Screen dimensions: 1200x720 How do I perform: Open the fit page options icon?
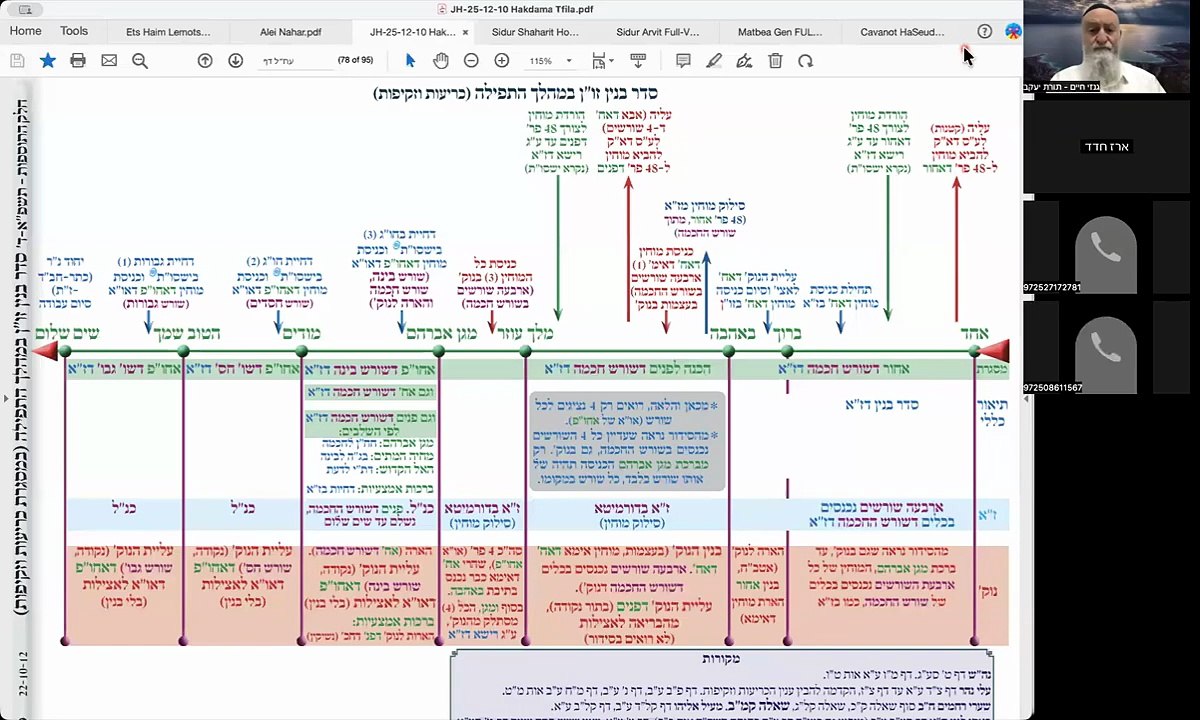[x=601, y=61]
